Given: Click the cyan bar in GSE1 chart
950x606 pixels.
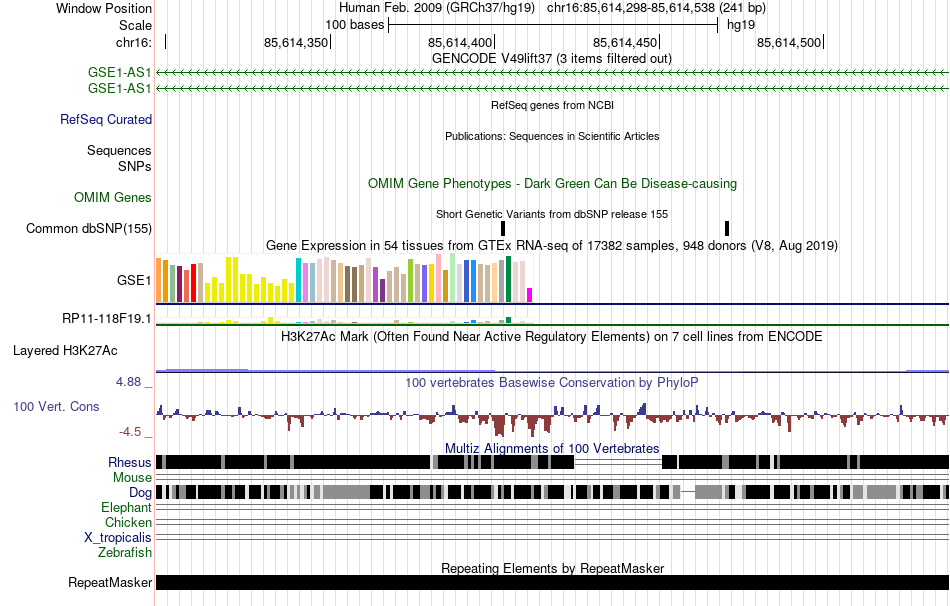Looking at the screenshot, I should click(298, 280).
